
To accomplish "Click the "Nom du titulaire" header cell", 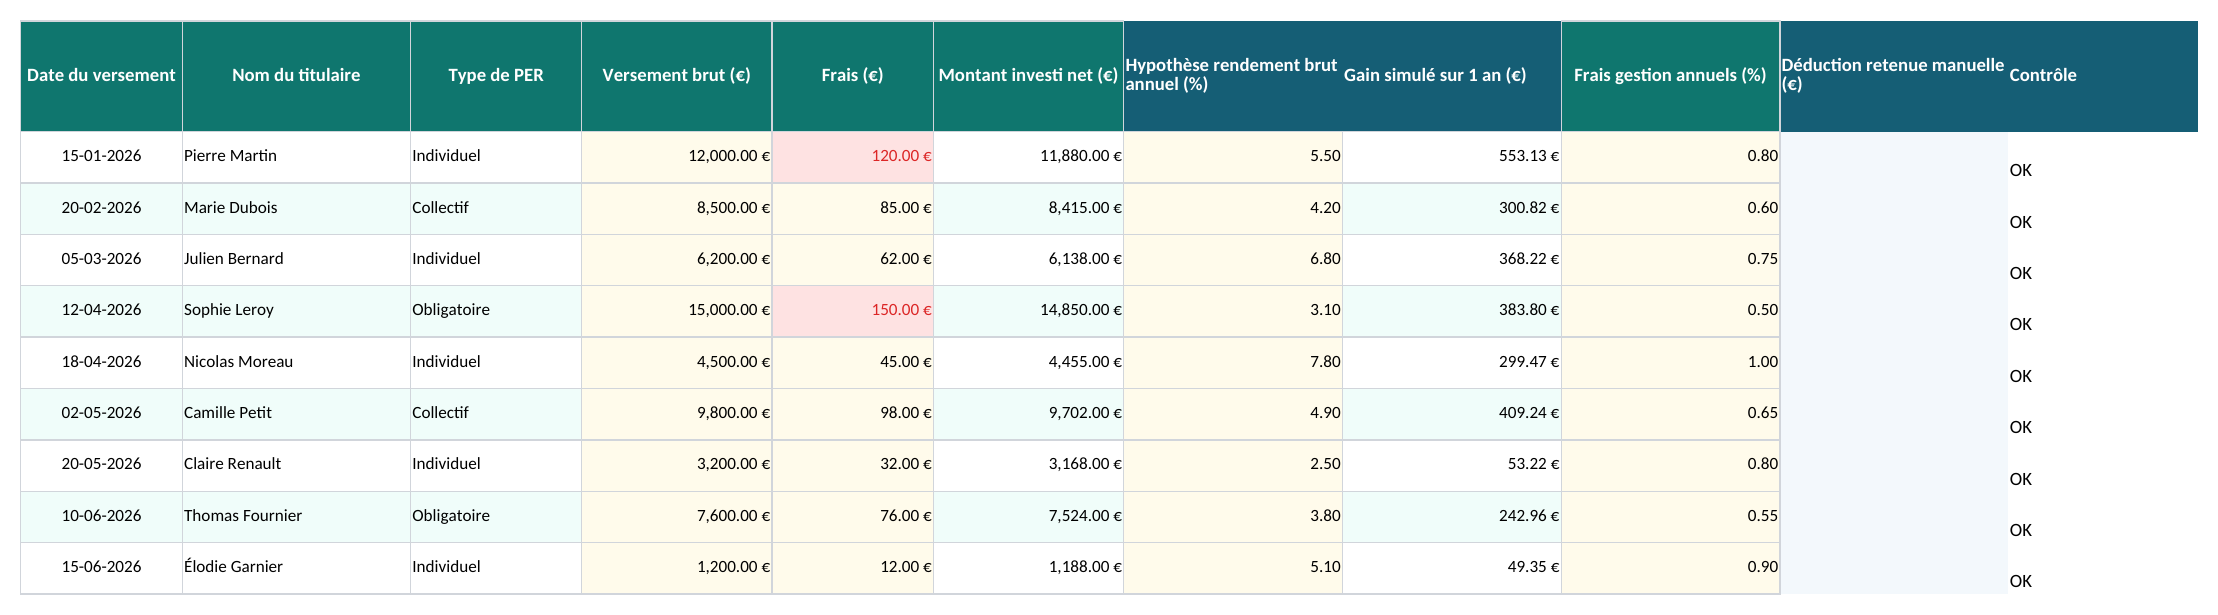I will point(296,76).
